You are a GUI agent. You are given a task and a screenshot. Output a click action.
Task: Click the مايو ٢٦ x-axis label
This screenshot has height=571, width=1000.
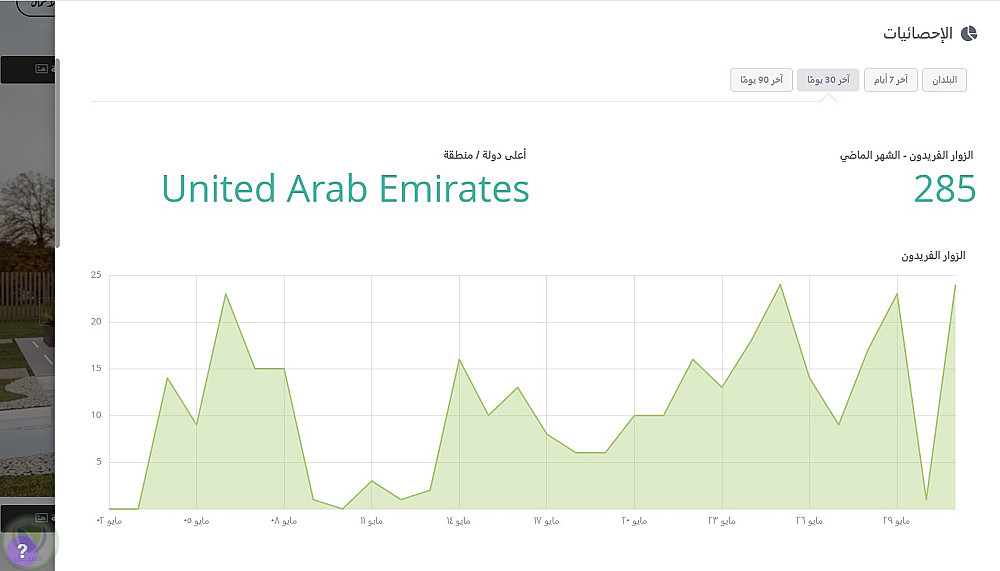(808, 521)
